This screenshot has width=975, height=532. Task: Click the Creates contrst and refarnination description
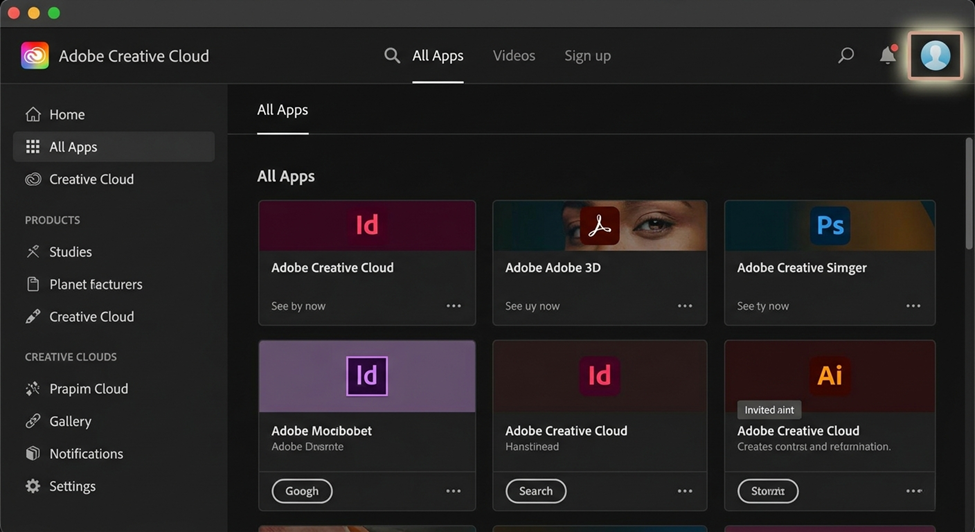[x=814, y=446]
